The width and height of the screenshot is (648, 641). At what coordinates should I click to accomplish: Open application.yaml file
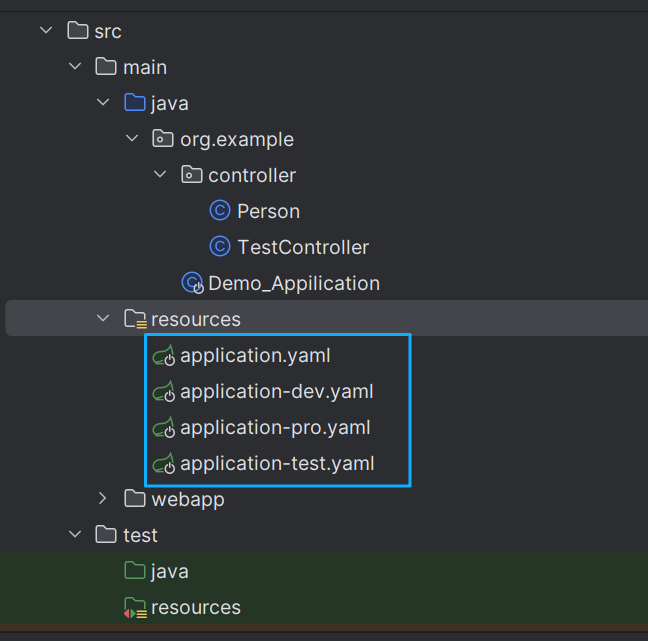click(x=255, y=355)
